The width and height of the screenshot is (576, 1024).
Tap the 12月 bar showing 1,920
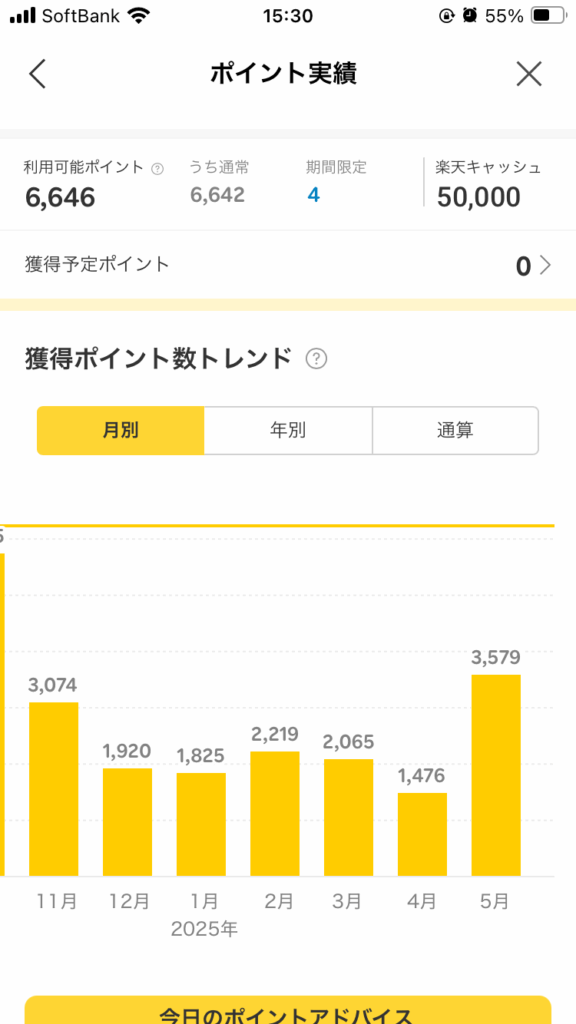[x=127, y=822]
